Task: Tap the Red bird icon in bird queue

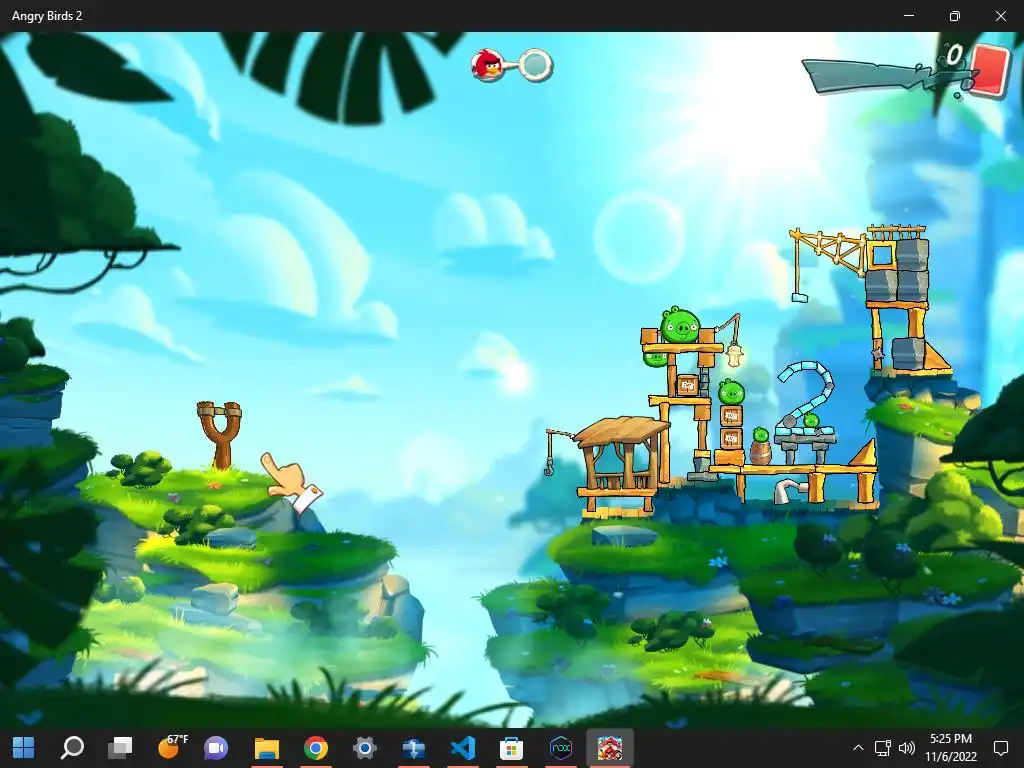Action: [x=487, y=65]
